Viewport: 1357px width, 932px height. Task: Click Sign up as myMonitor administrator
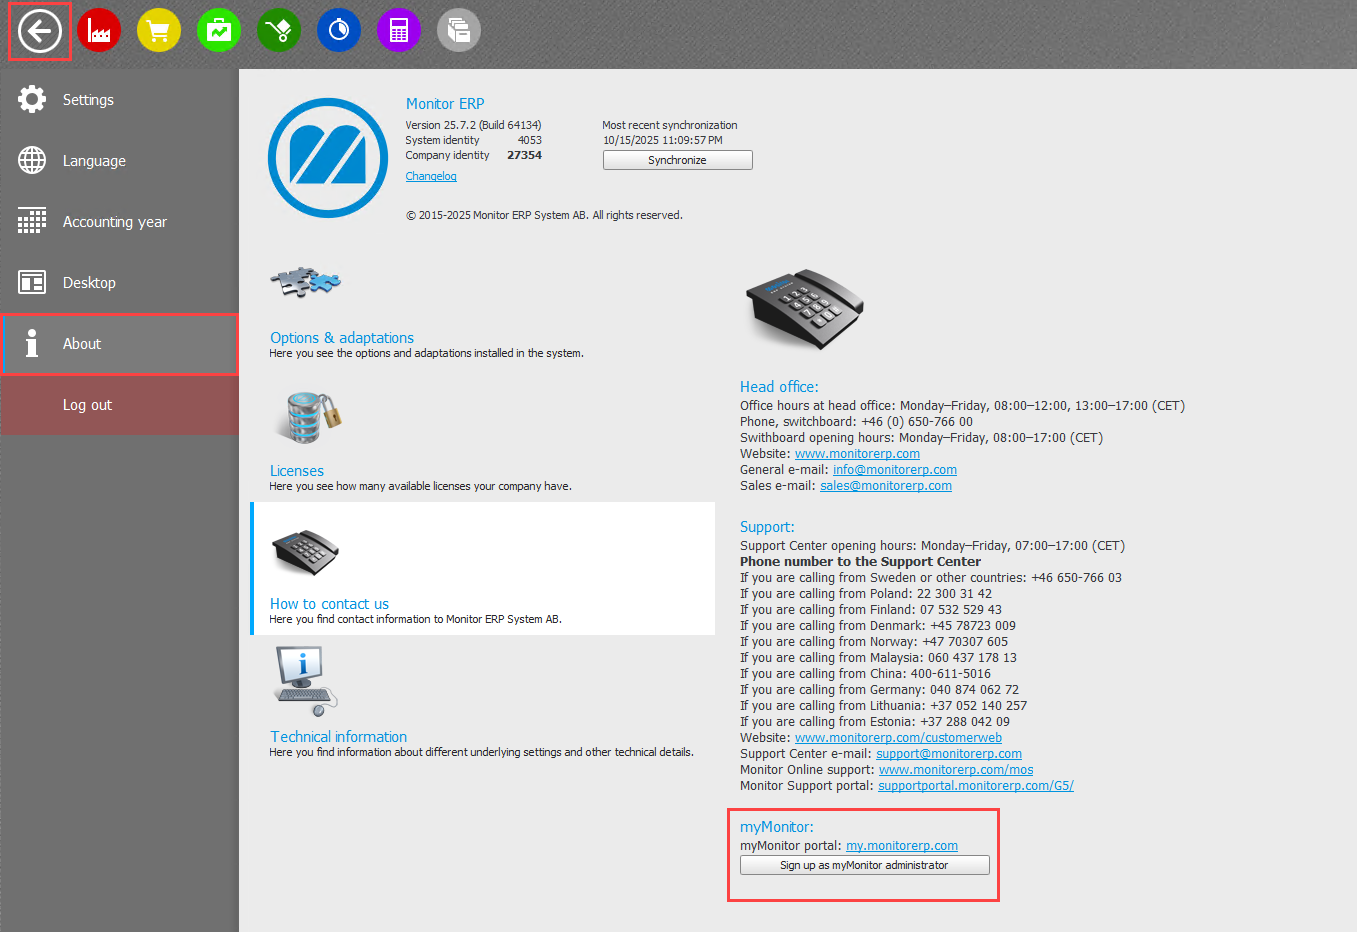pyautogui.click(x=864, y=865)
